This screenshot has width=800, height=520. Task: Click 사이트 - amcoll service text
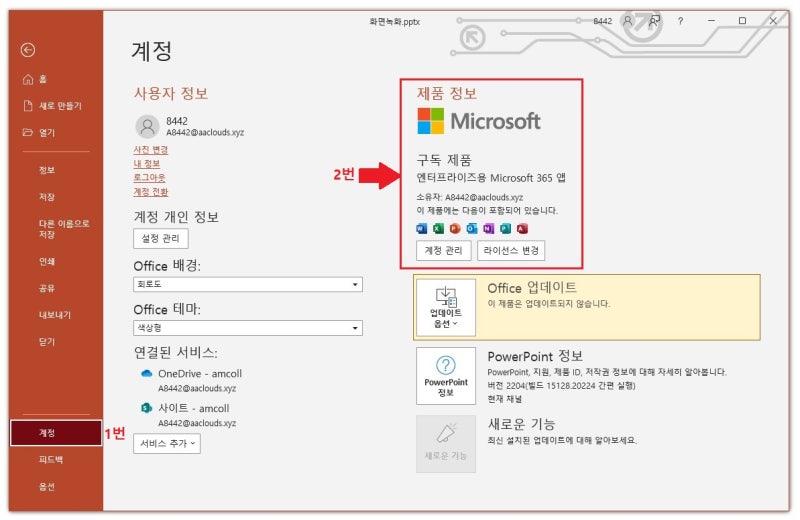coord(193,408)
